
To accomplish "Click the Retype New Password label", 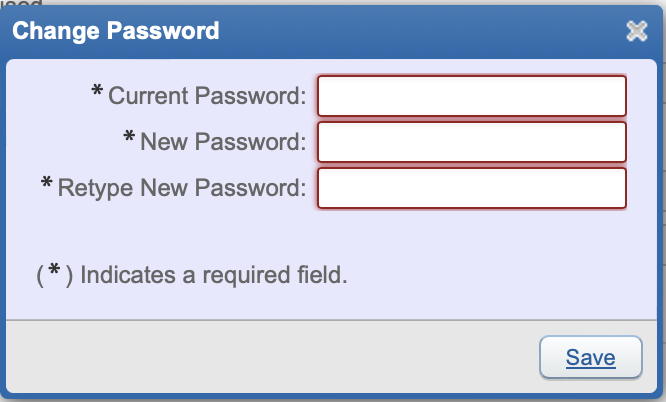I will click(x=182, y=188).
